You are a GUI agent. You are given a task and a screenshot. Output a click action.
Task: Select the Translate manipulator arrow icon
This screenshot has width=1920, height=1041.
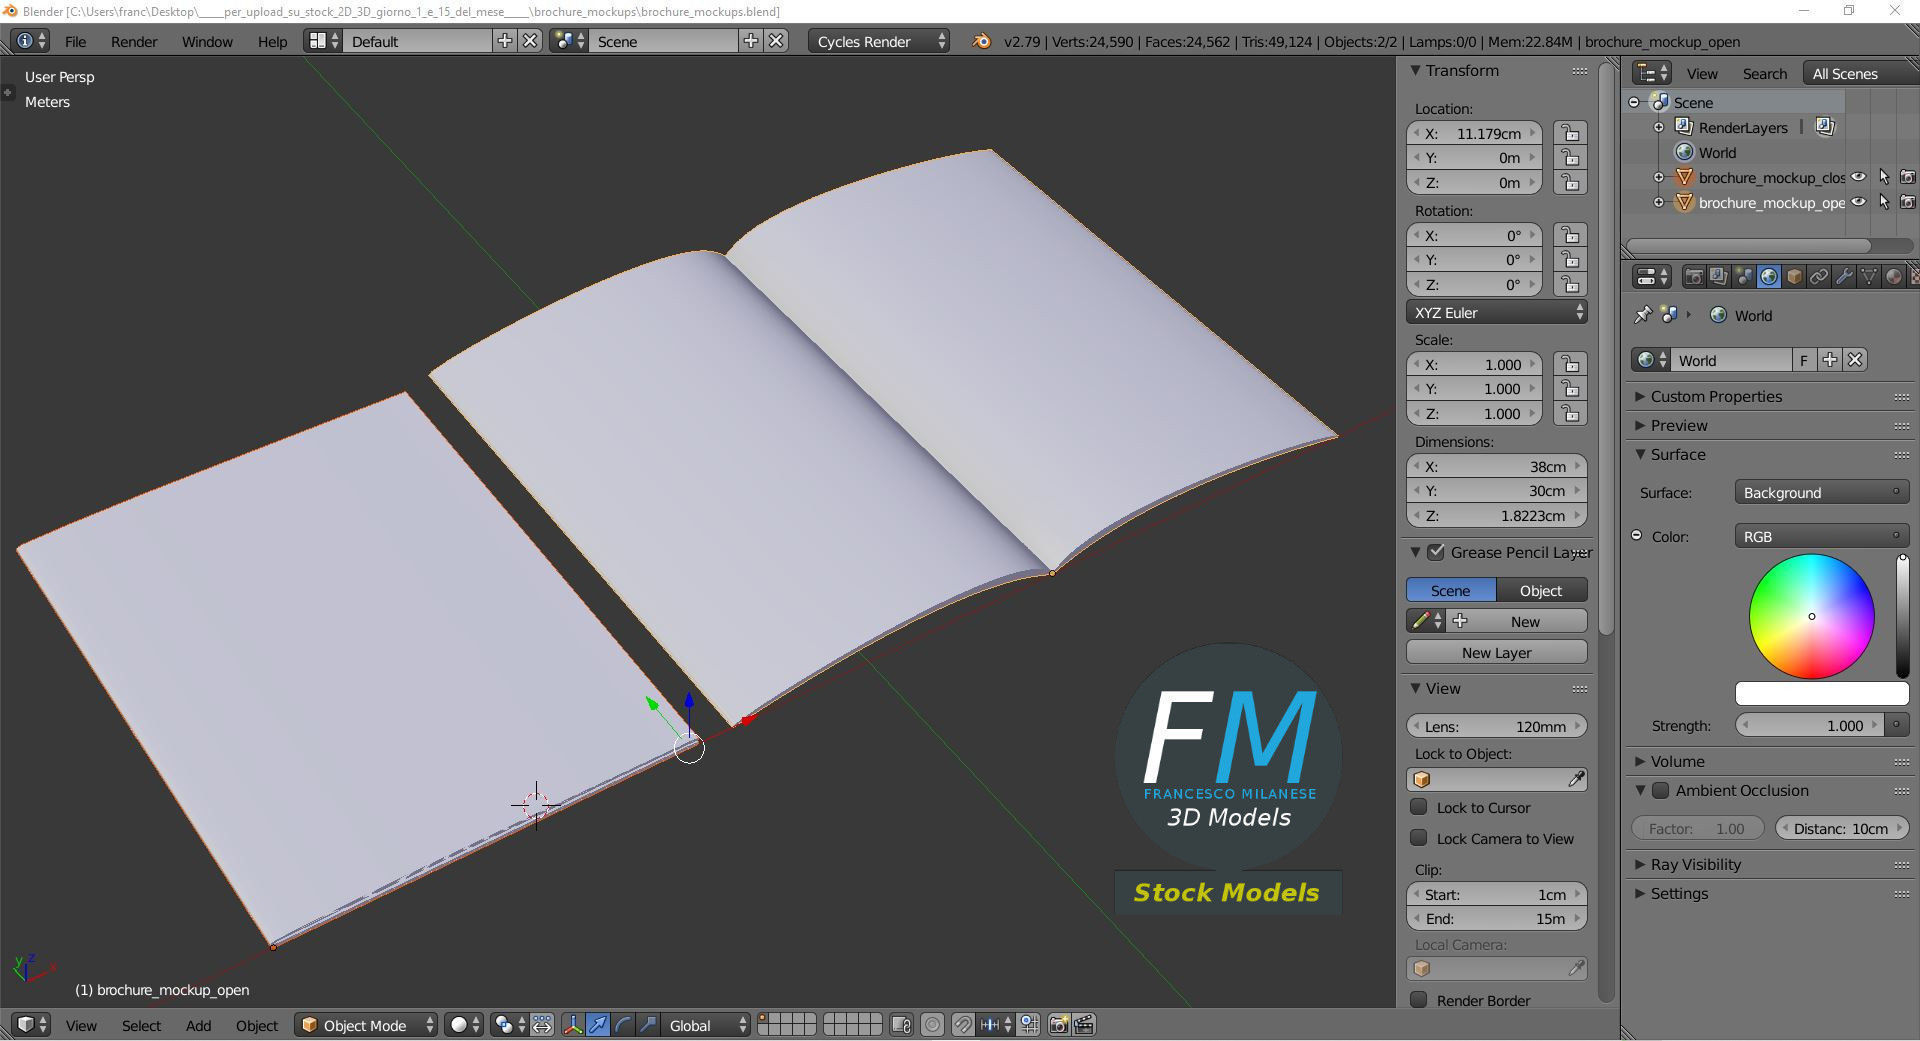point(598,1025)
